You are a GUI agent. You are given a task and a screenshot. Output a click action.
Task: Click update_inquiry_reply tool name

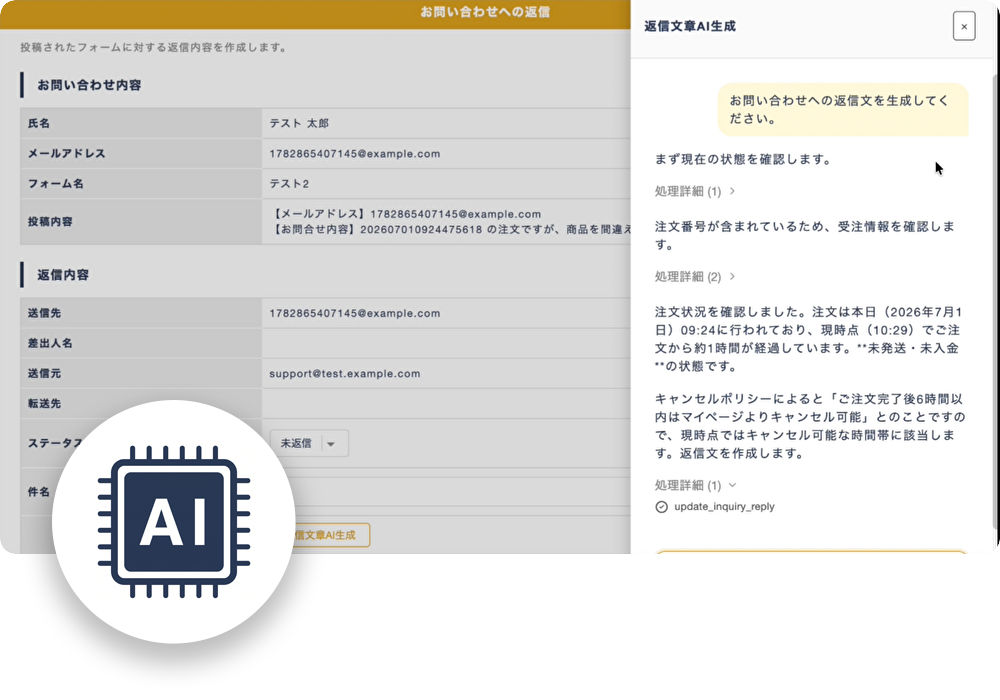pos(724,507)
